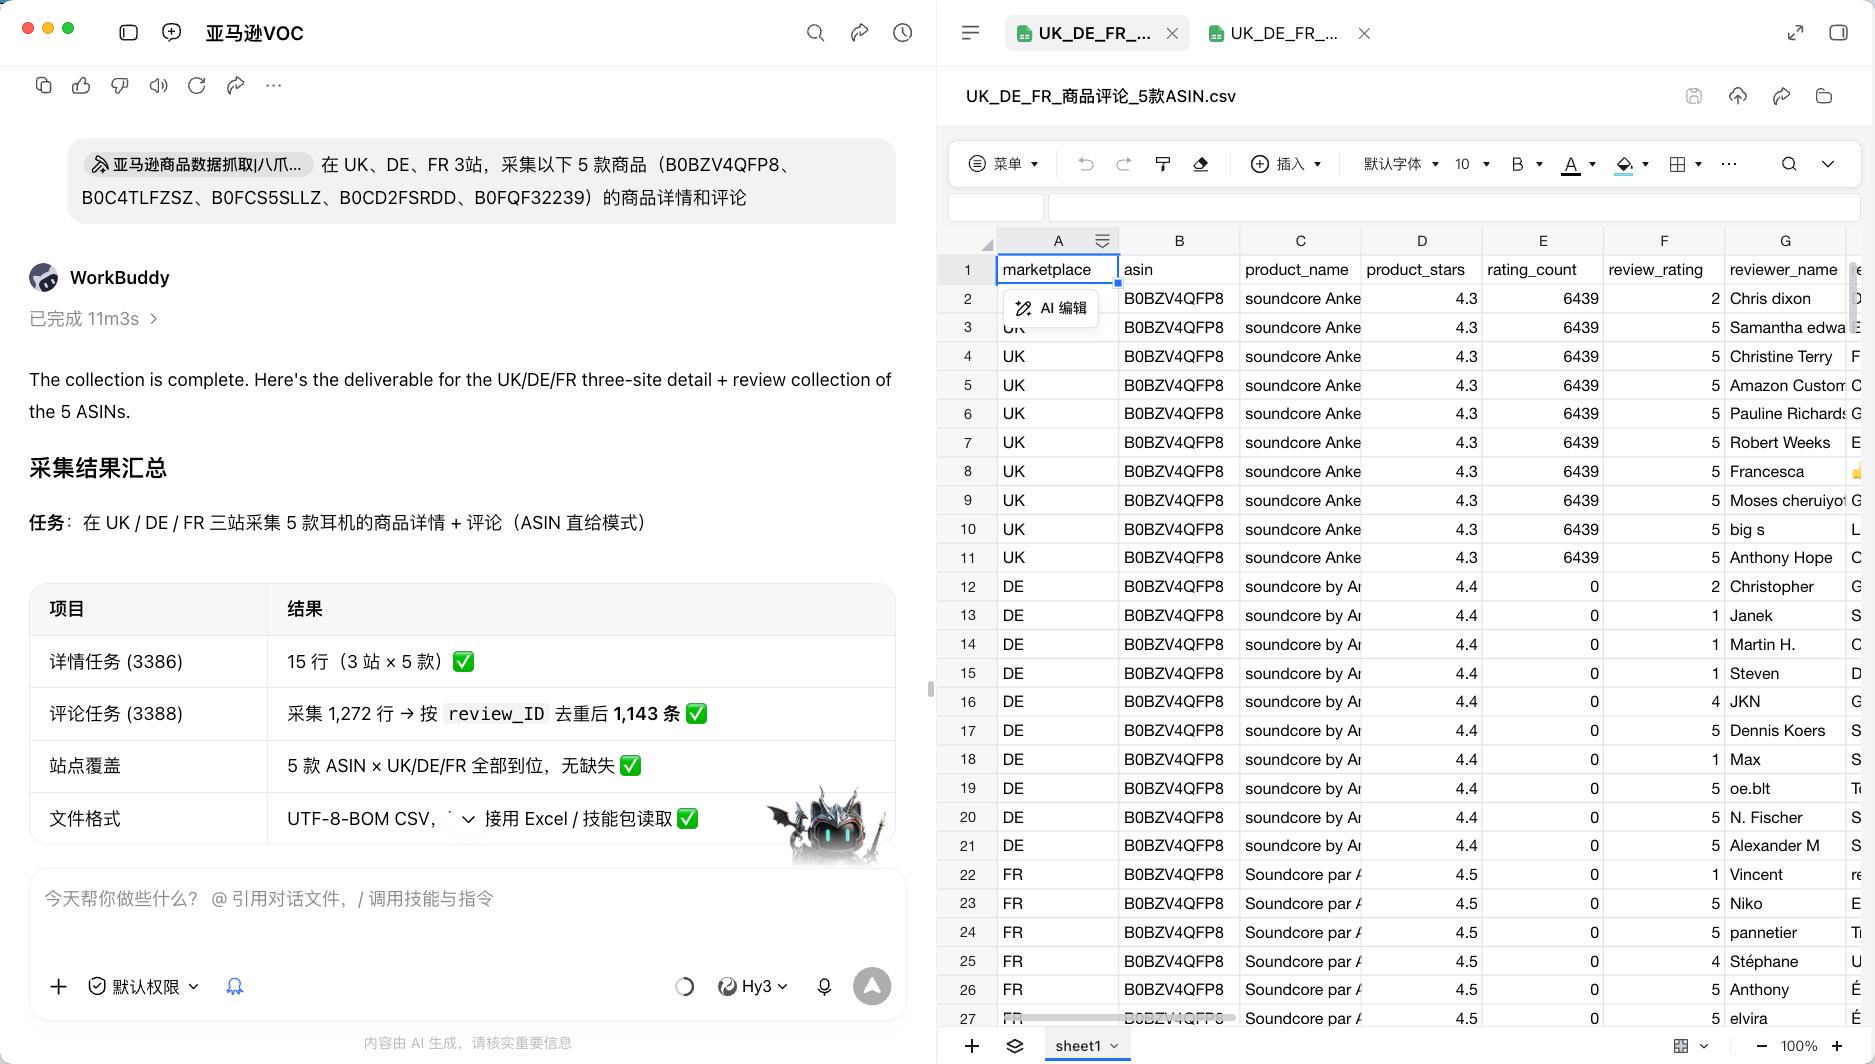Toggle bold formatting in spreadsheet toolbar

point(1517,164)
